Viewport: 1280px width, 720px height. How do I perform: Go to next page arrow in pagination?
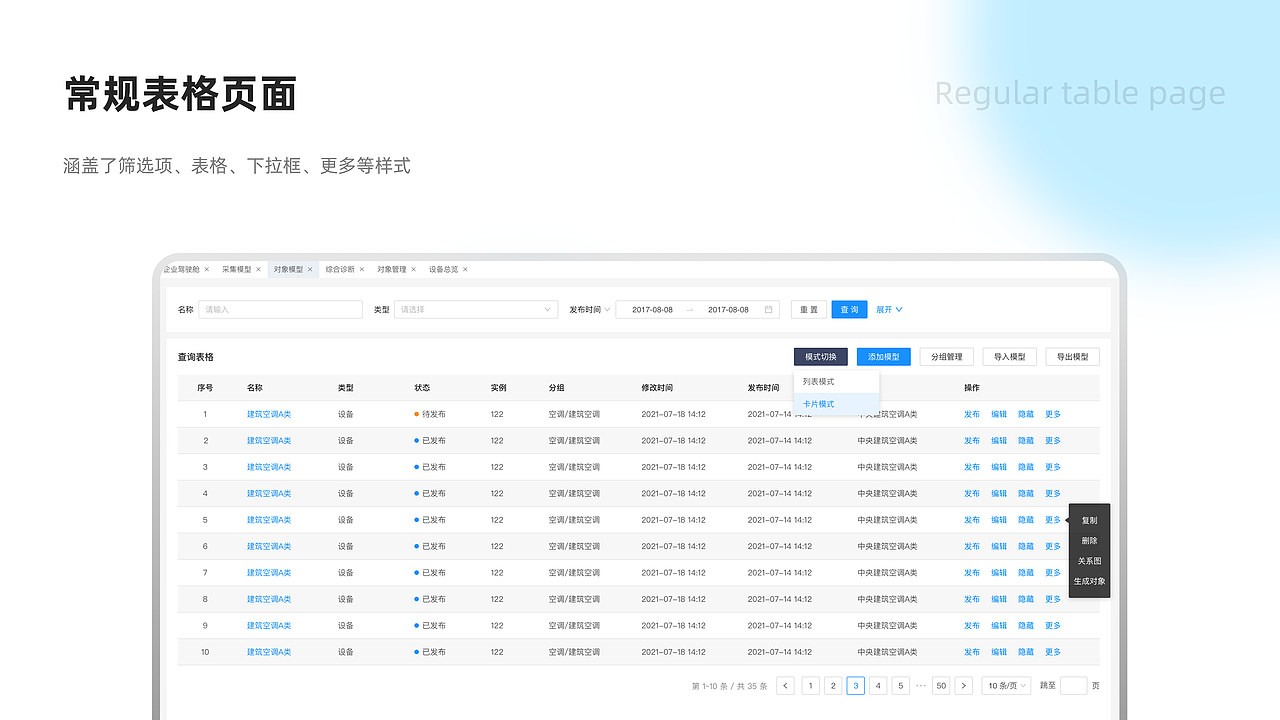(x=963, y=686)
